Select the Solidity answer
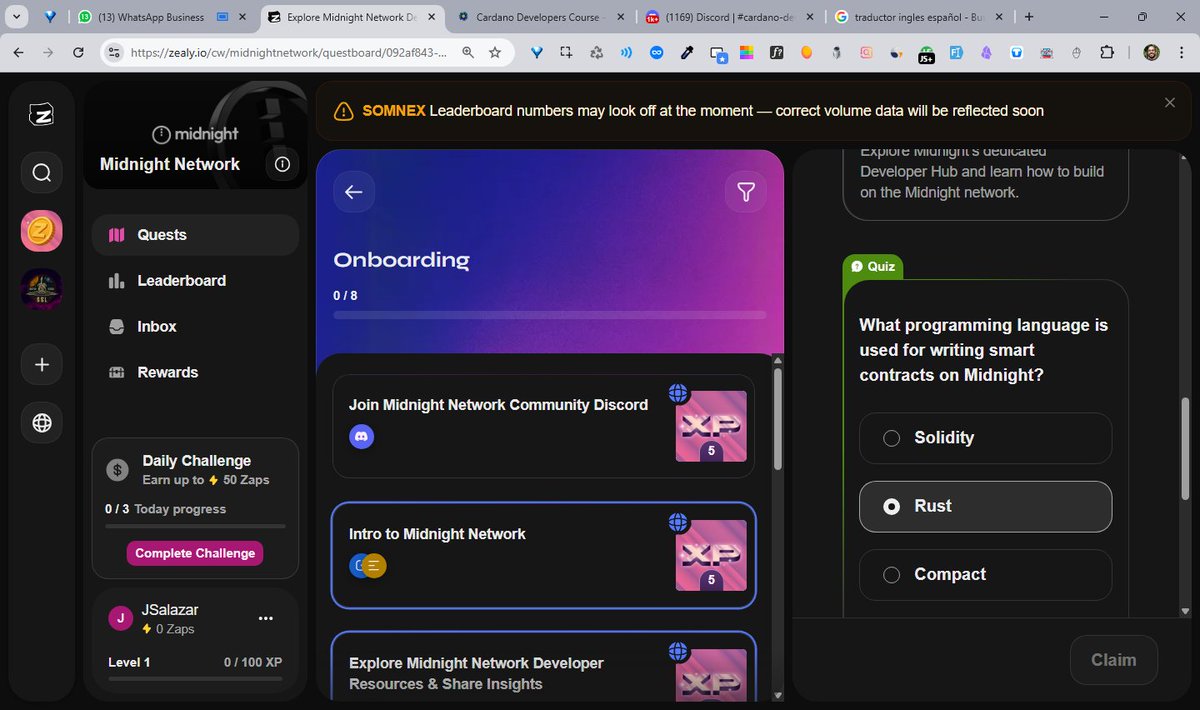1200x710 pixels. (985, 438)
